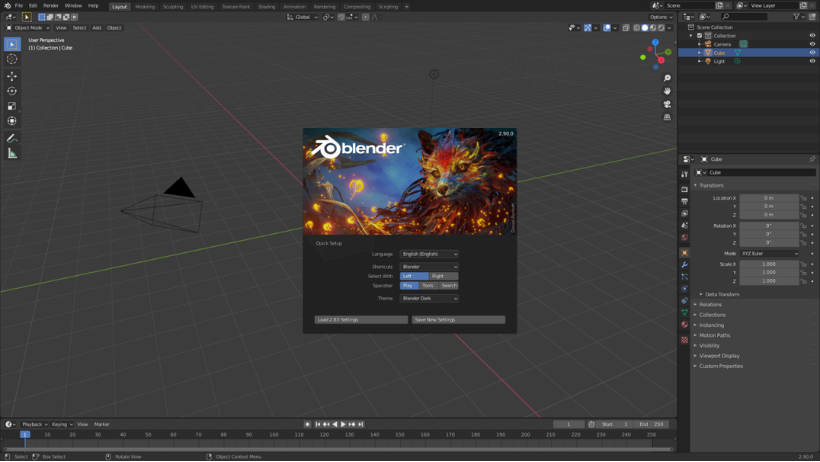820x462 pixels.
Task: Set Select With to Left
Action: pos(414,276)
